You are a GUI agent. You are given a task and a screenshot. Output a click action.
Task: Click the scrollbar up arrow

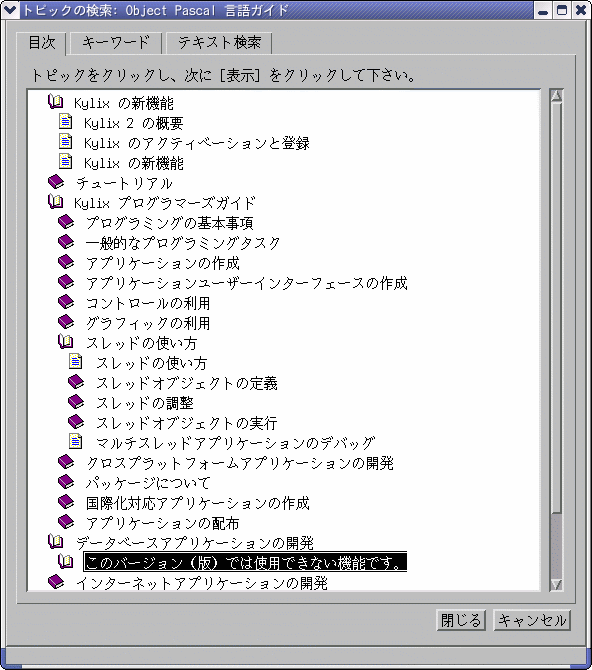tap(556, 96)
